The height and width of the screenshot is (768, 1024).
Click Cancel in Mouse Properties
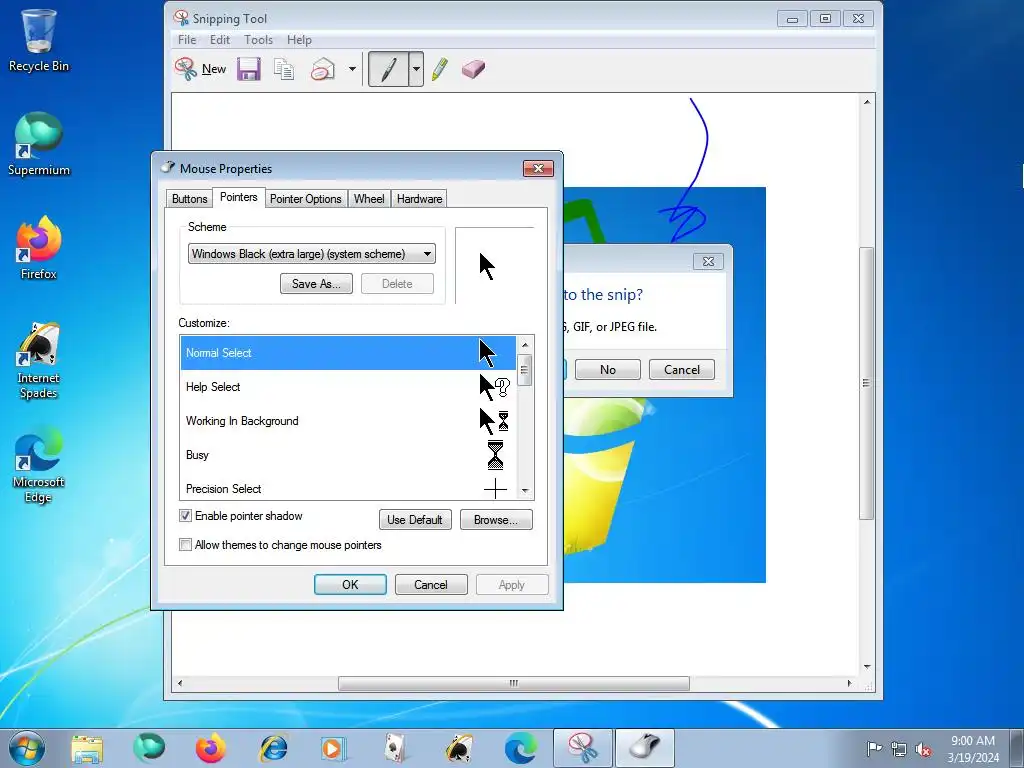431,584
